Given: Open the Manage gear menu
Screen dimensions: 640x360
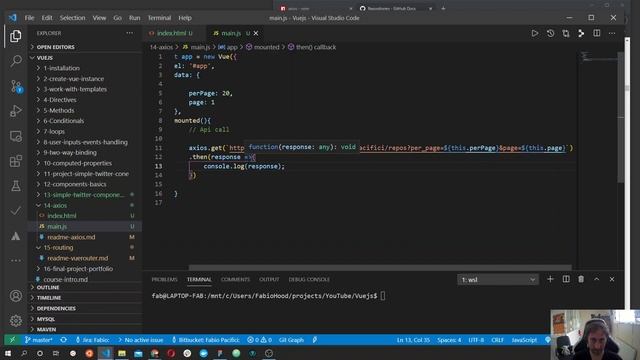Looking at the screenshot, I should click(16, 320).
